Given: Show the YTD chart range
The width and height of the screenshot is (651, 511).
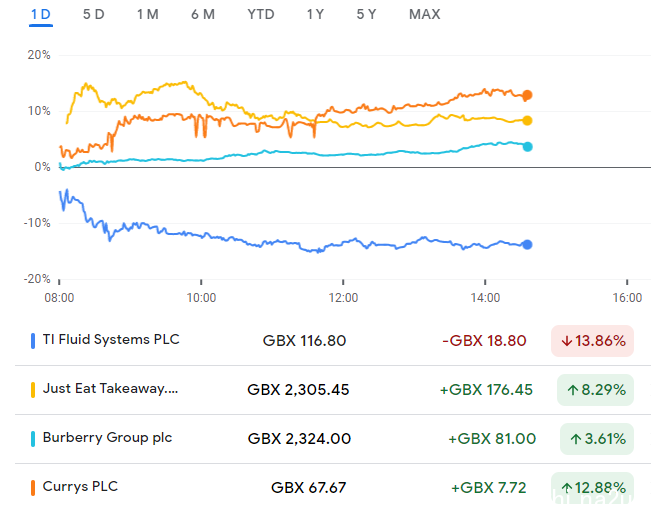Looking at the screenshot, I should point(261,15).
